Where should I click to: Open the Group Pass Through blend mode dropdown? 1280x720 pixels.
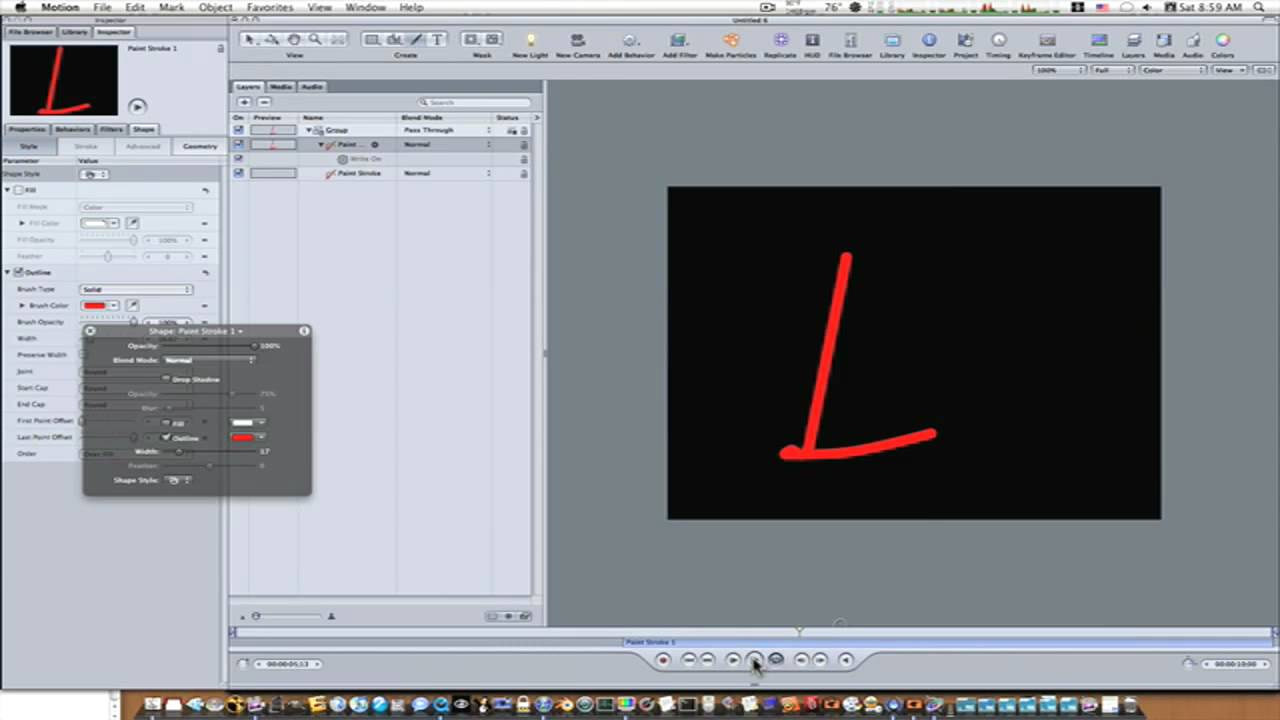(447, 130)
